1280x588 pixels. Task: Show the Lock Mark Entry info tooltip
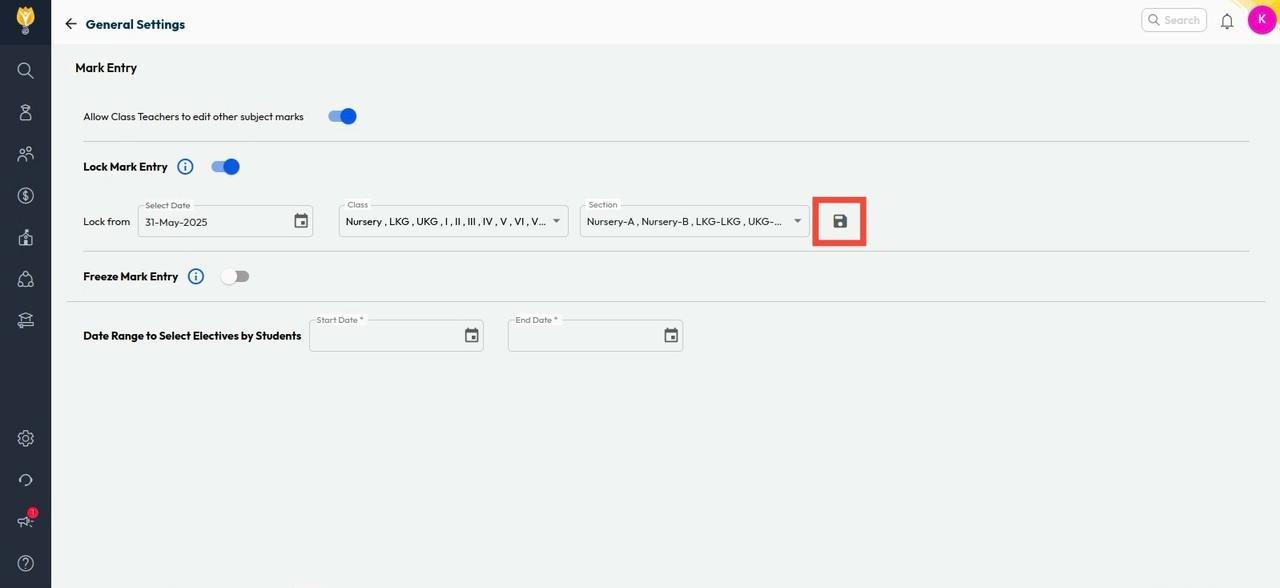[185, 167]
